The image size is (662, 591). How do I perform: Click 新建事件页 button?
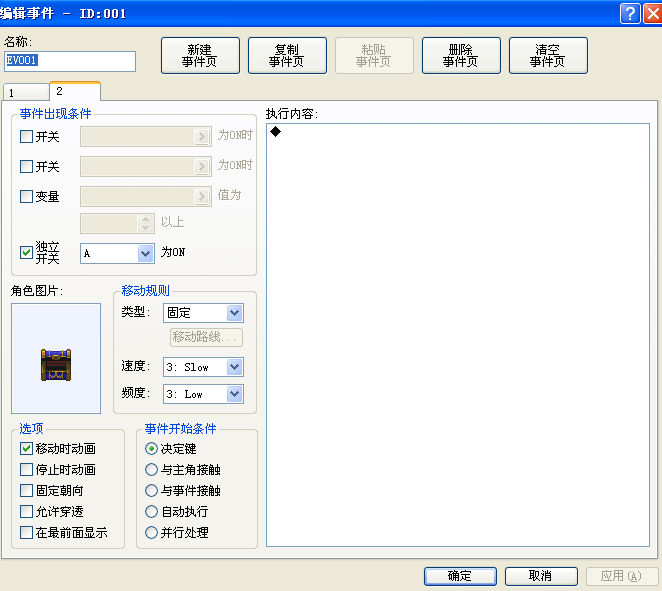pyautogui.click(x=200, y=55)
